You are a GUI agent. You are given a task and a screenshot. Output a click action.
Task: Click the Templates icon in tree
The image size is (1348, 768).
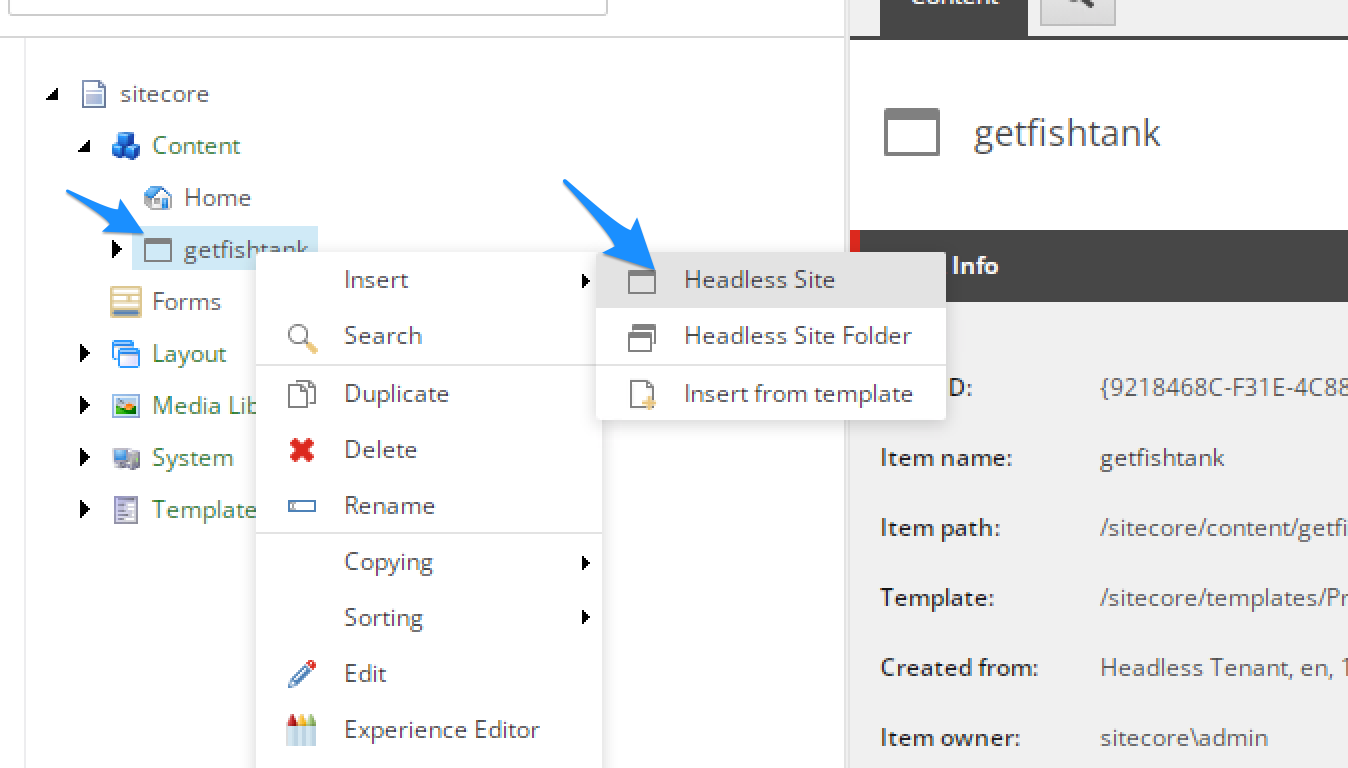[x=126, y=510]
